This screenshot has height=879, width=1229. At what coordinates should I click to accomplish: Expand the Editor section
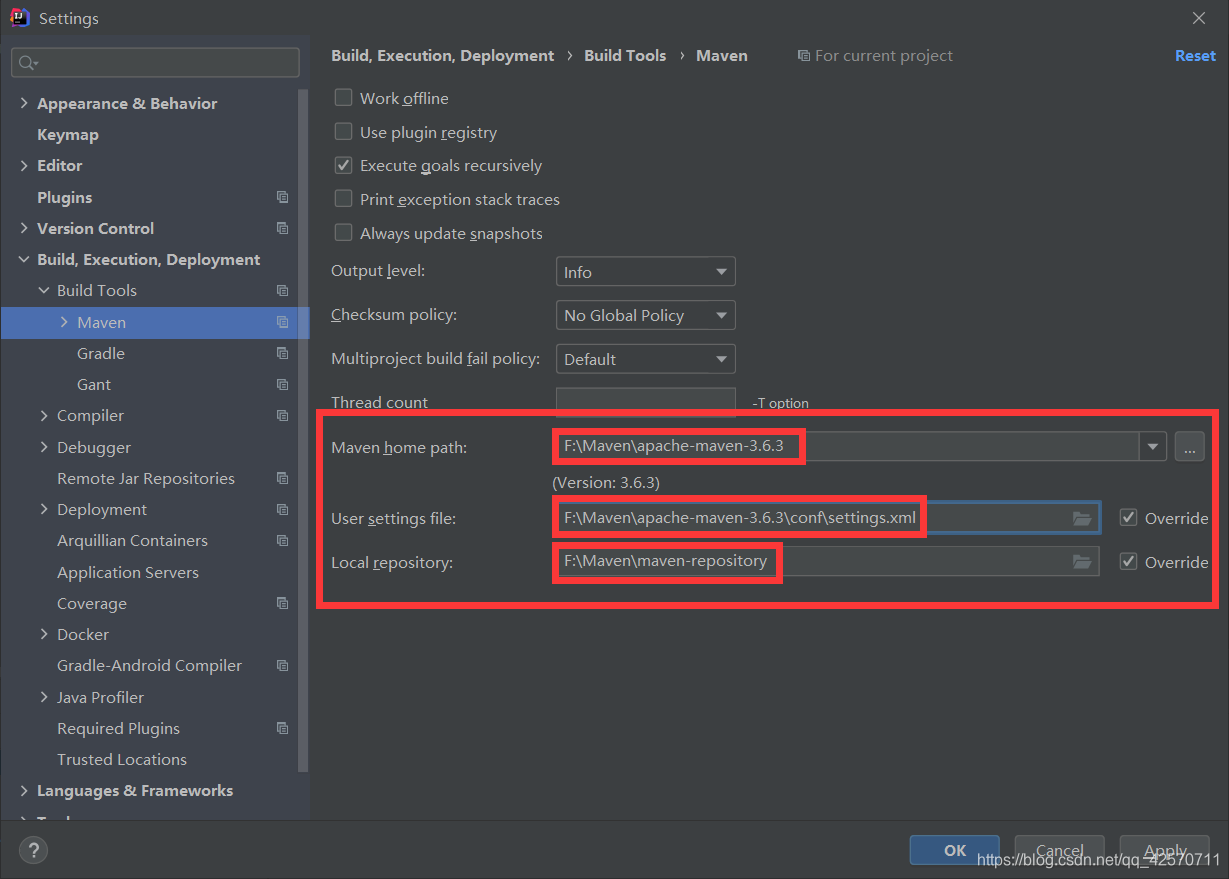coord(24,165)
